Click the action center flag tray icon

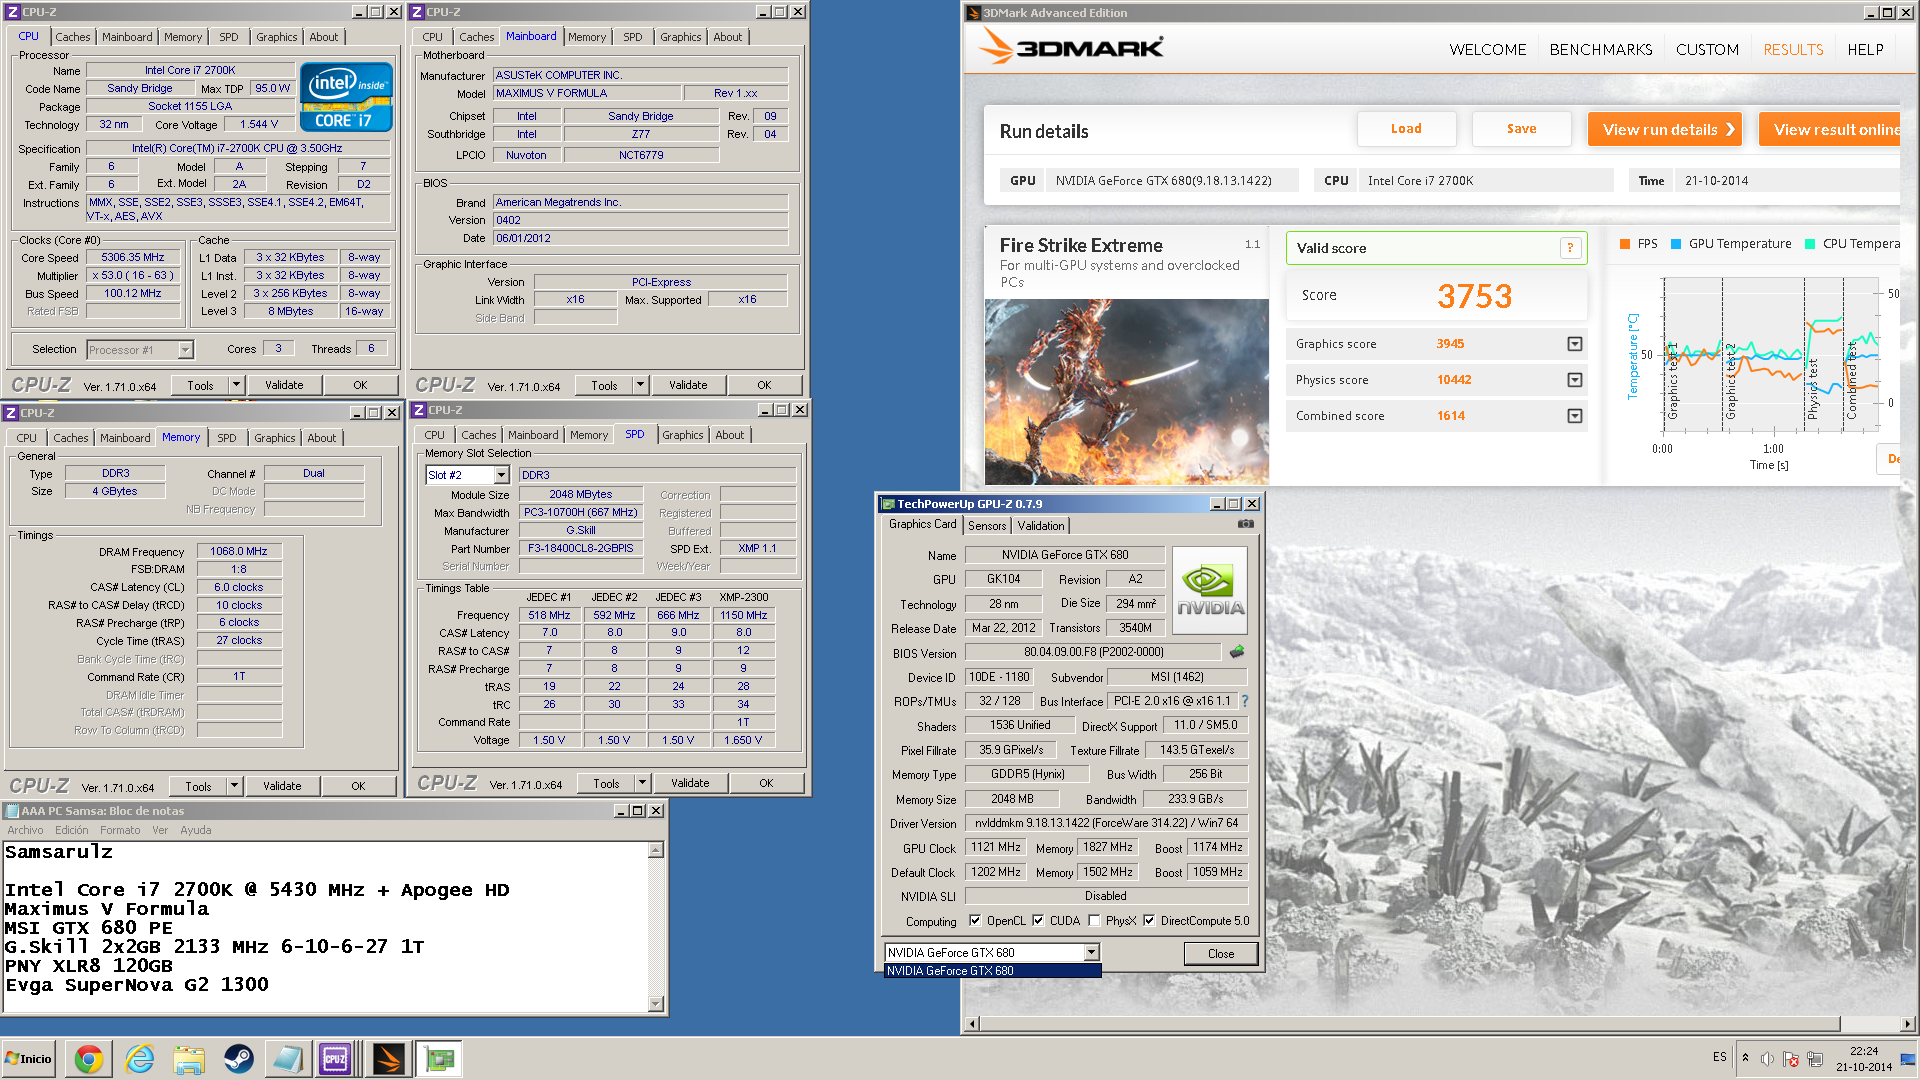[1791, 1059]
